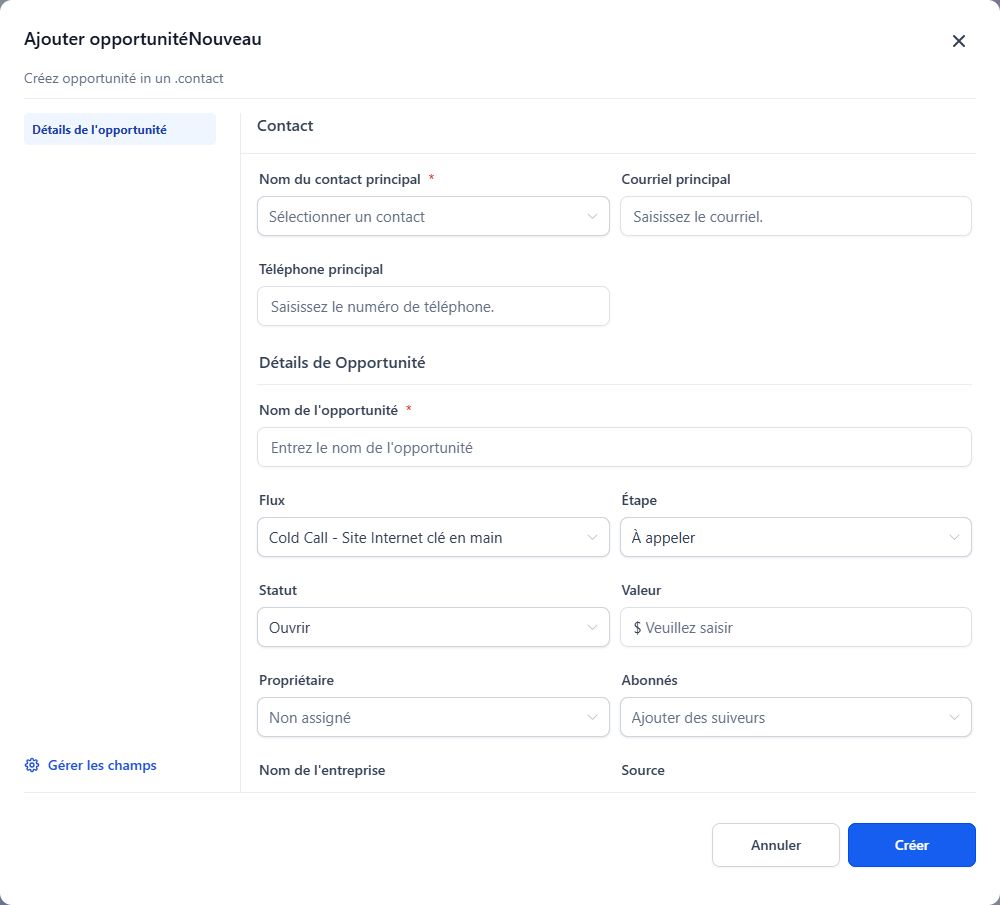
Task: Open the Détails de l'opportunité tab
Action: pos(120,129)
